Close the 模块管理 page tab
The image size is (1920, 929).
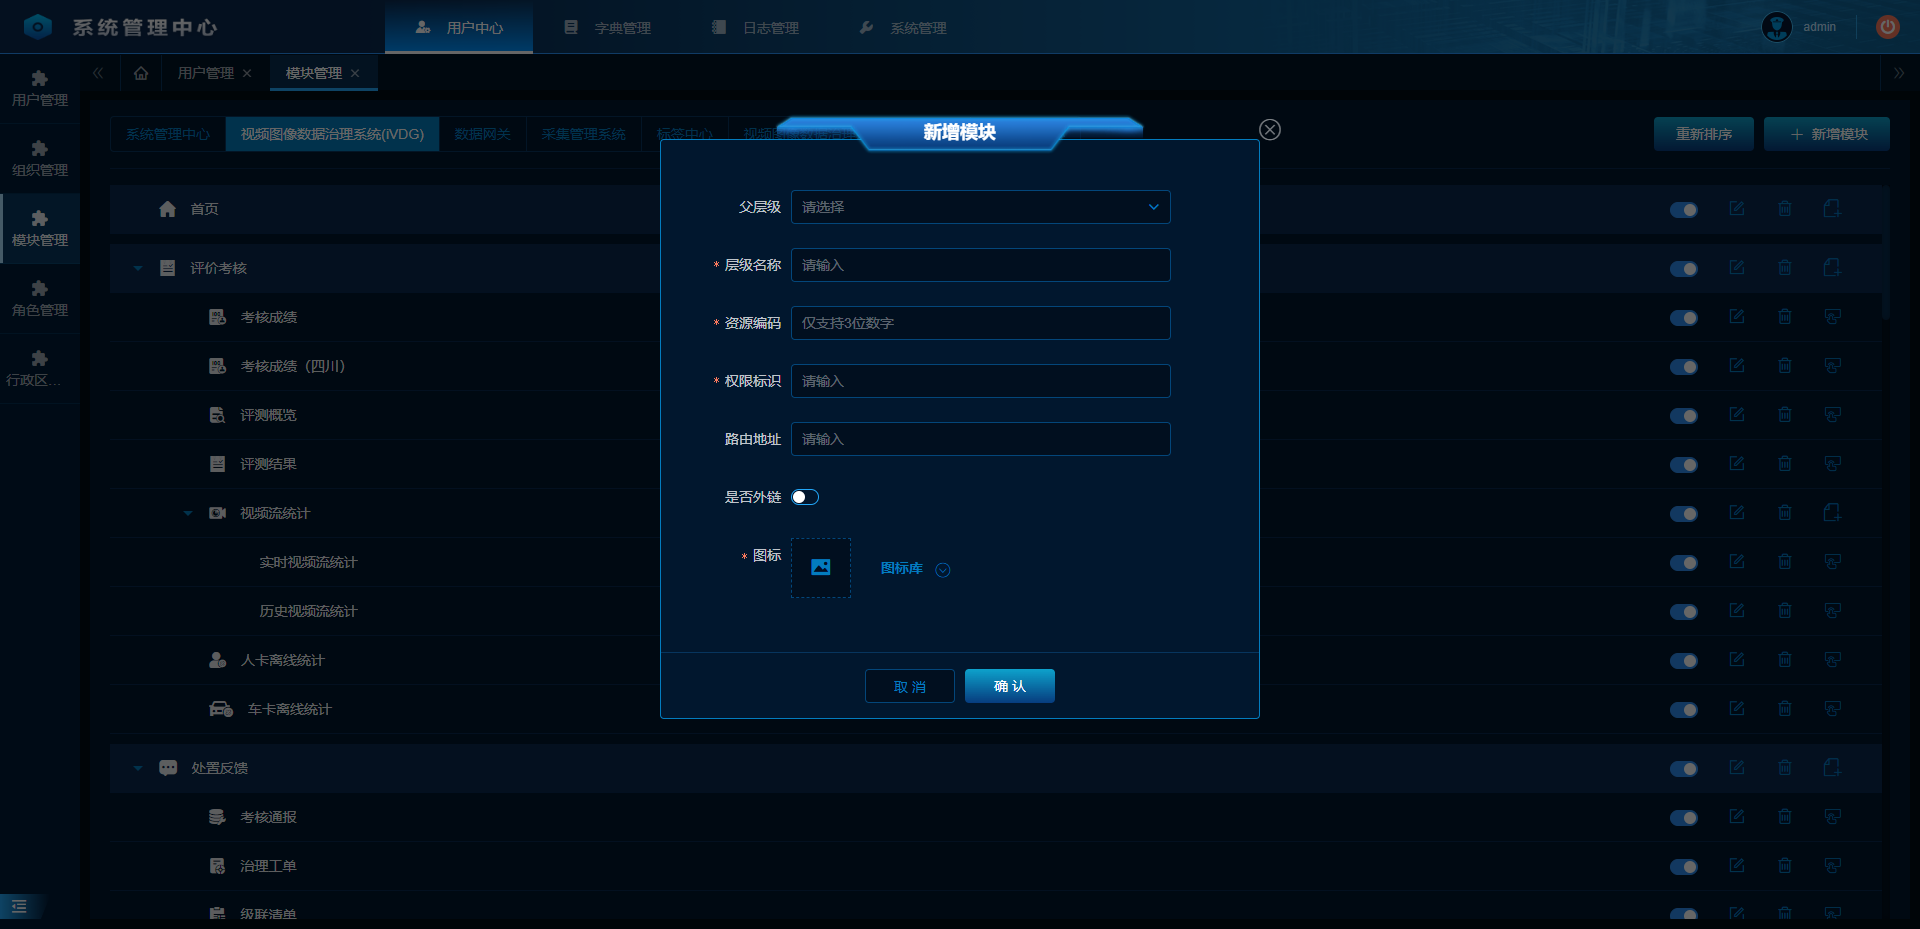pos(355,73)
